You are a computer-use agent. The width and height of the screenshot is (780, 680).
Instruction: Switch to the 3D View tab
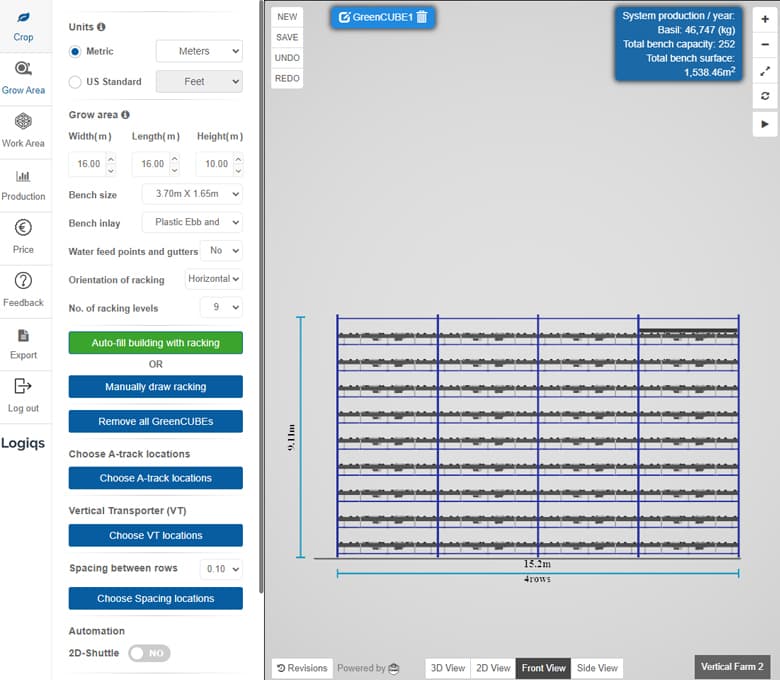tap(447, 668)
